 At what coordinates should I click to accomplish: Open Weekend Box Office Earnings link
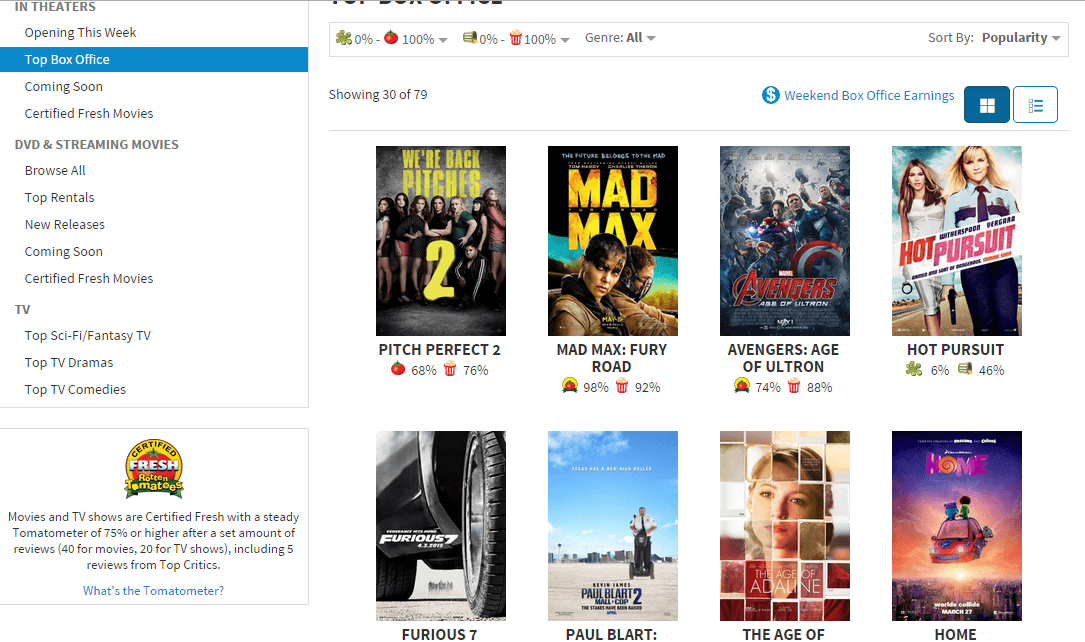pyautogui.click(x=869, y=95)
